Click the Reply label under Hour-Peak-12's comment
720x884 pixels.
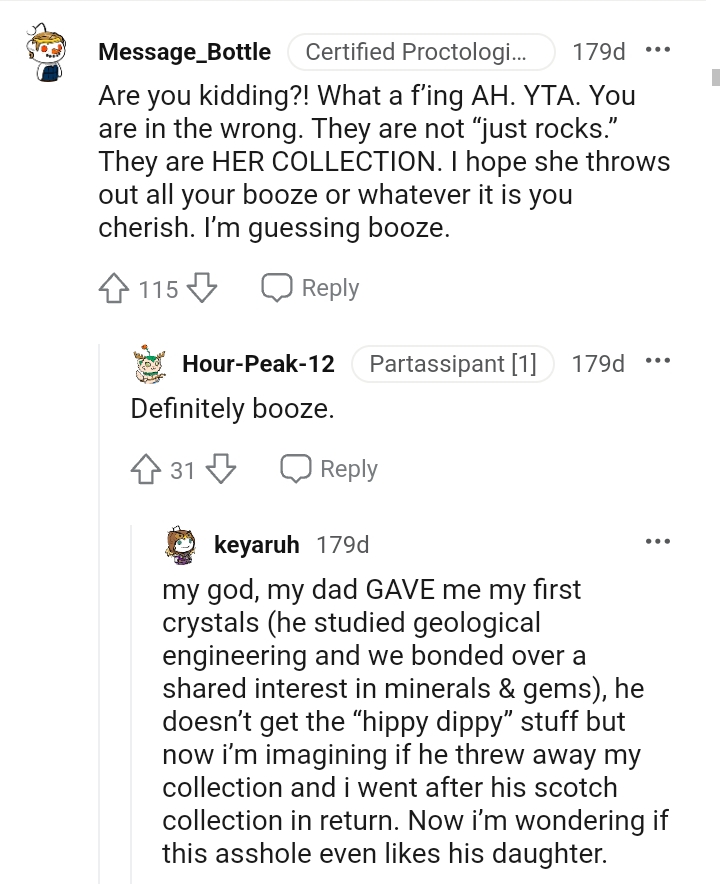[x=349, y=468]
